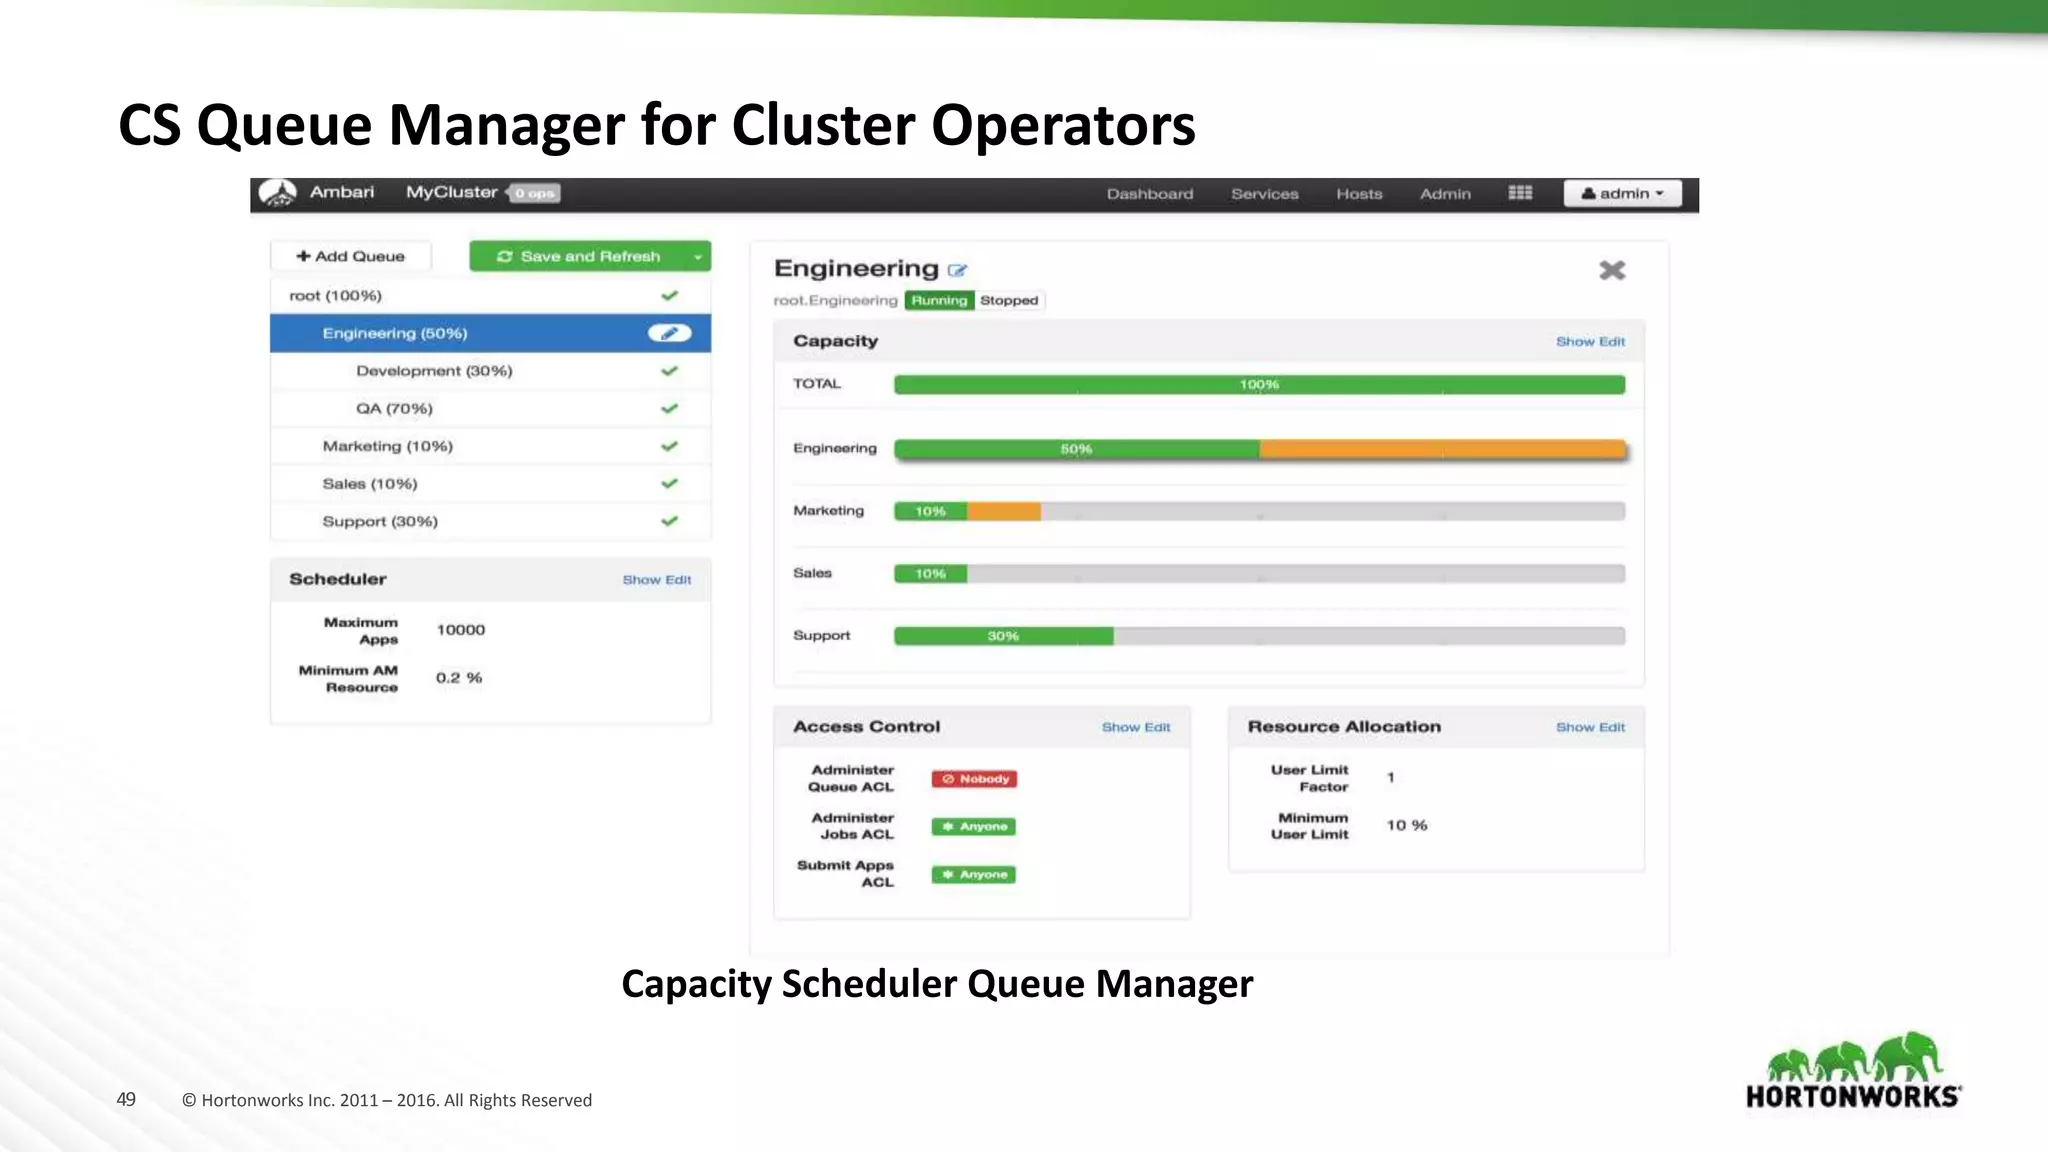2048x1152 pixels.
Task: Select the Development (30%) queue
Action: click(490, 371)
